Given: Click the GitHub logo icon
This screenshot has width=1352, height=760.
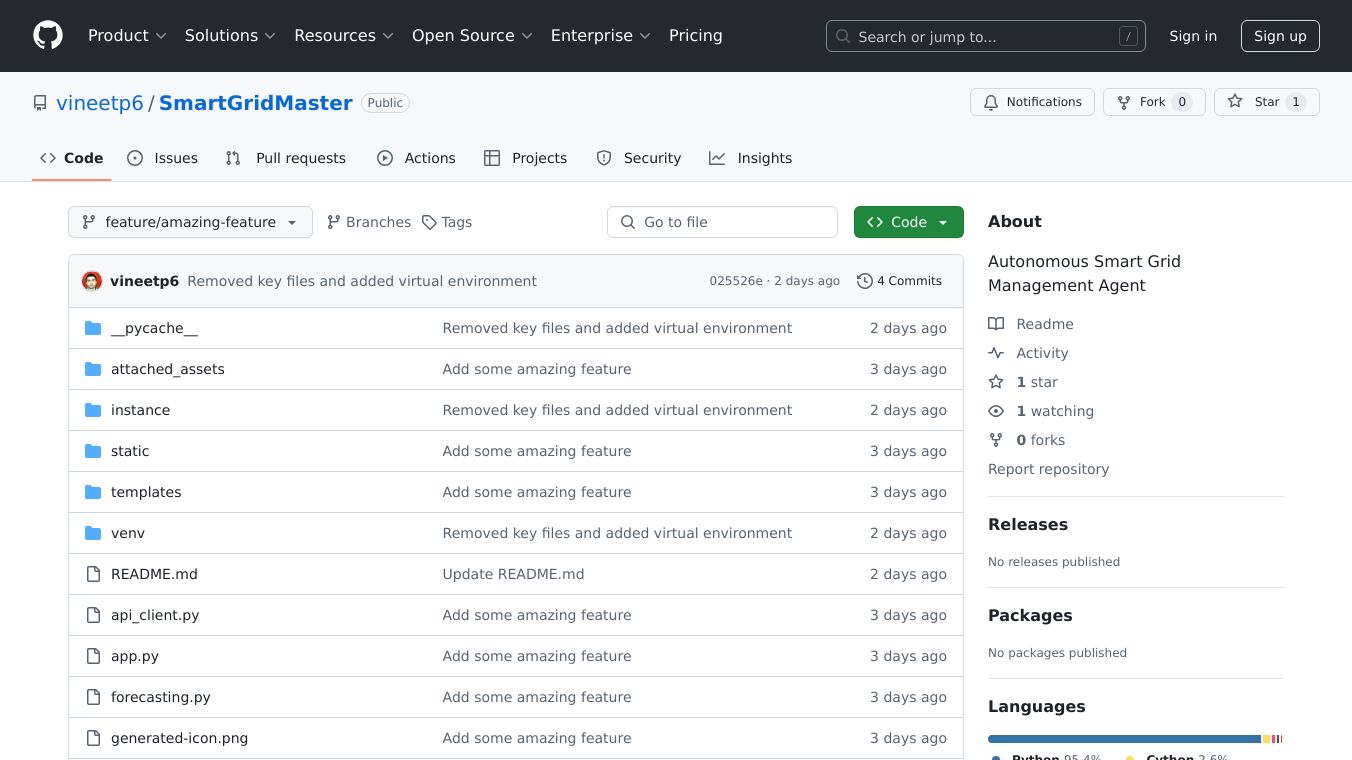Looking at the screenshot, I should tap(47, 36).
